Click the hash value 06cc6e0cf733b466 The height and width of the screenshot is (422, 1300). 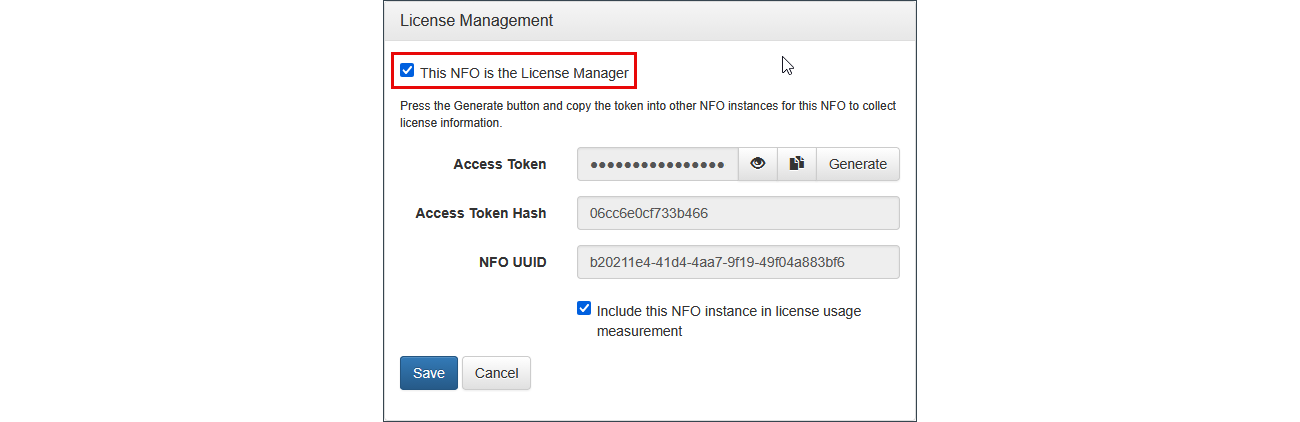click(649, 213)
